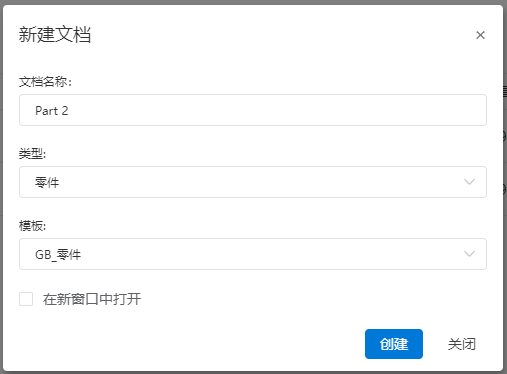Enable the 在新窗口中打开 checkbox

[x=26, y=299]
